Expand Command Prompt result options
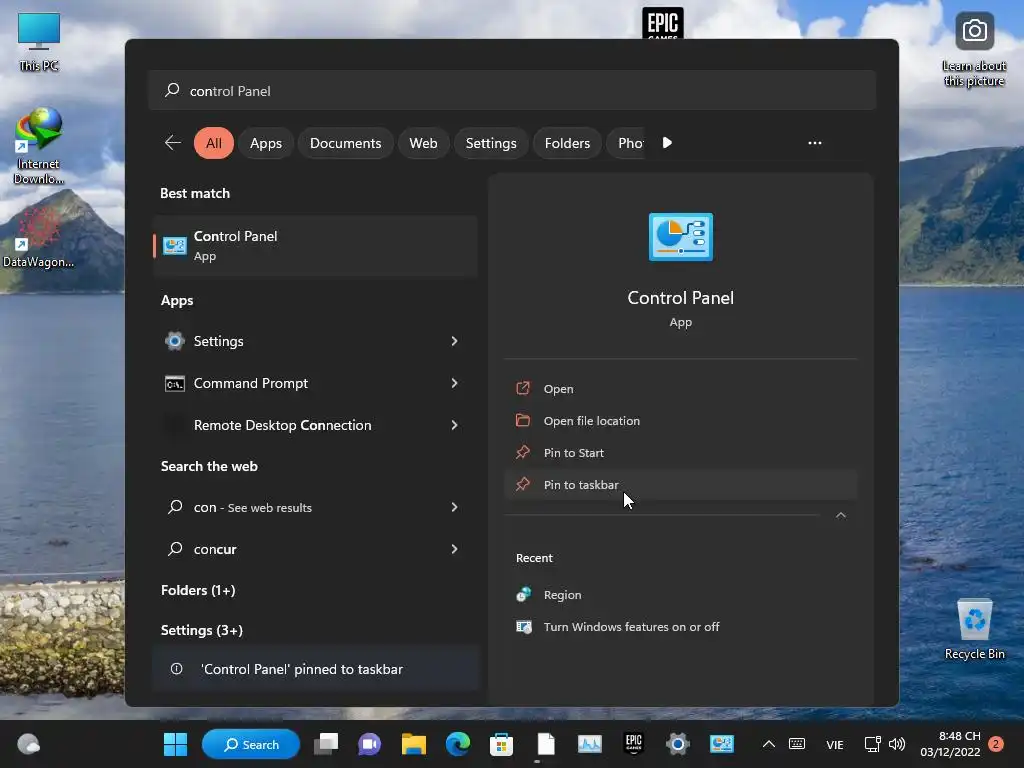Screen dimensions: 1024x768 pos(455,383)
